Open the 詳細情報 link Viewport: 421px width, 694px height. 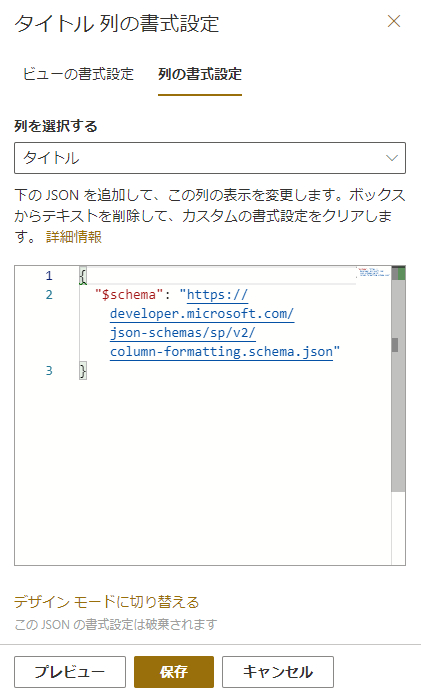(x=73, y=237)
